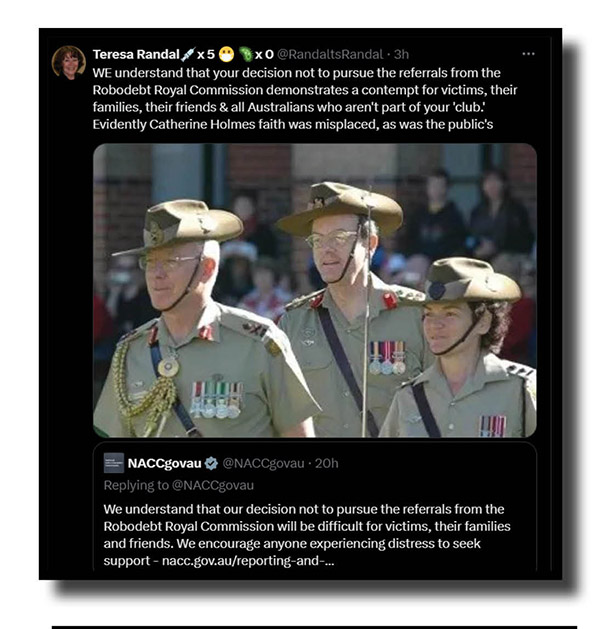Open the 20h quoted tweet timestamp

pyautogui.click(x=327, y=463)
